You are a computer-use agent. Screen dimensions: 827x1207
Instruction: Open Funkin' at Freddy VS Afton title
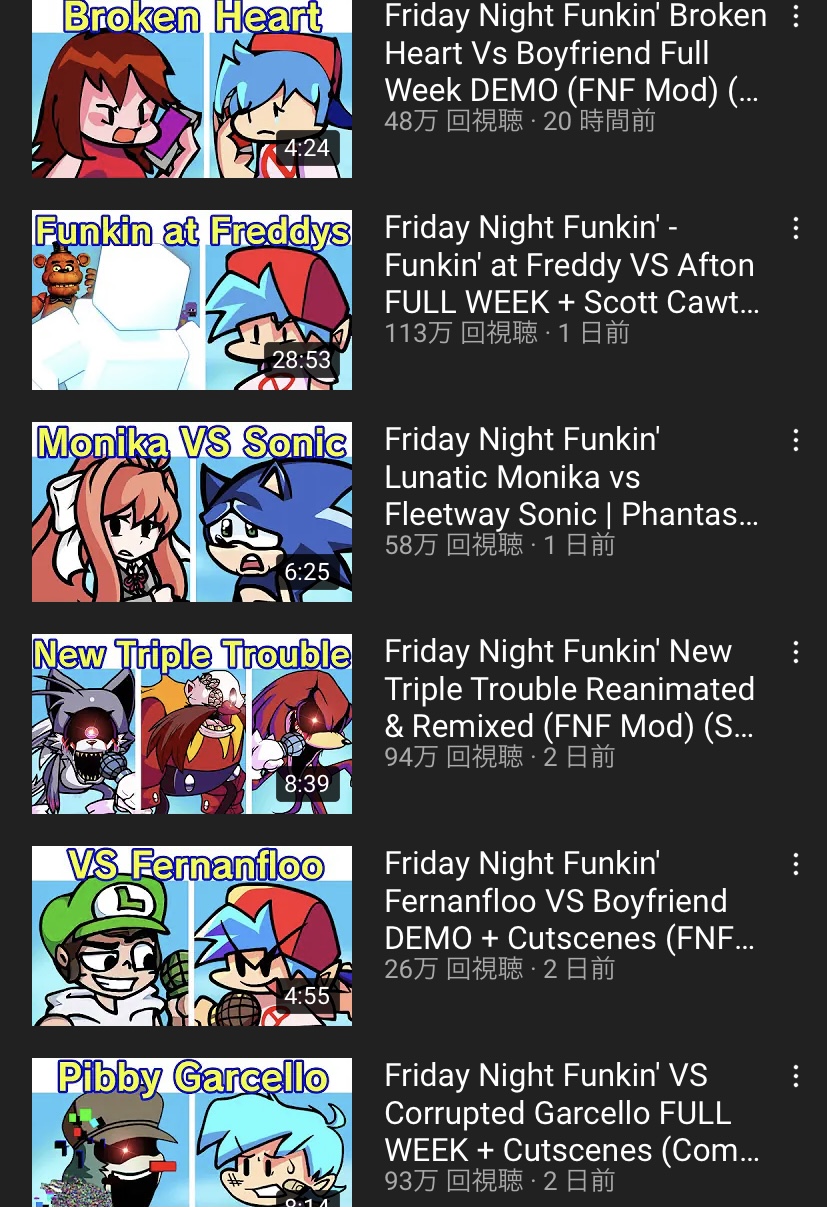click(572, 265)
